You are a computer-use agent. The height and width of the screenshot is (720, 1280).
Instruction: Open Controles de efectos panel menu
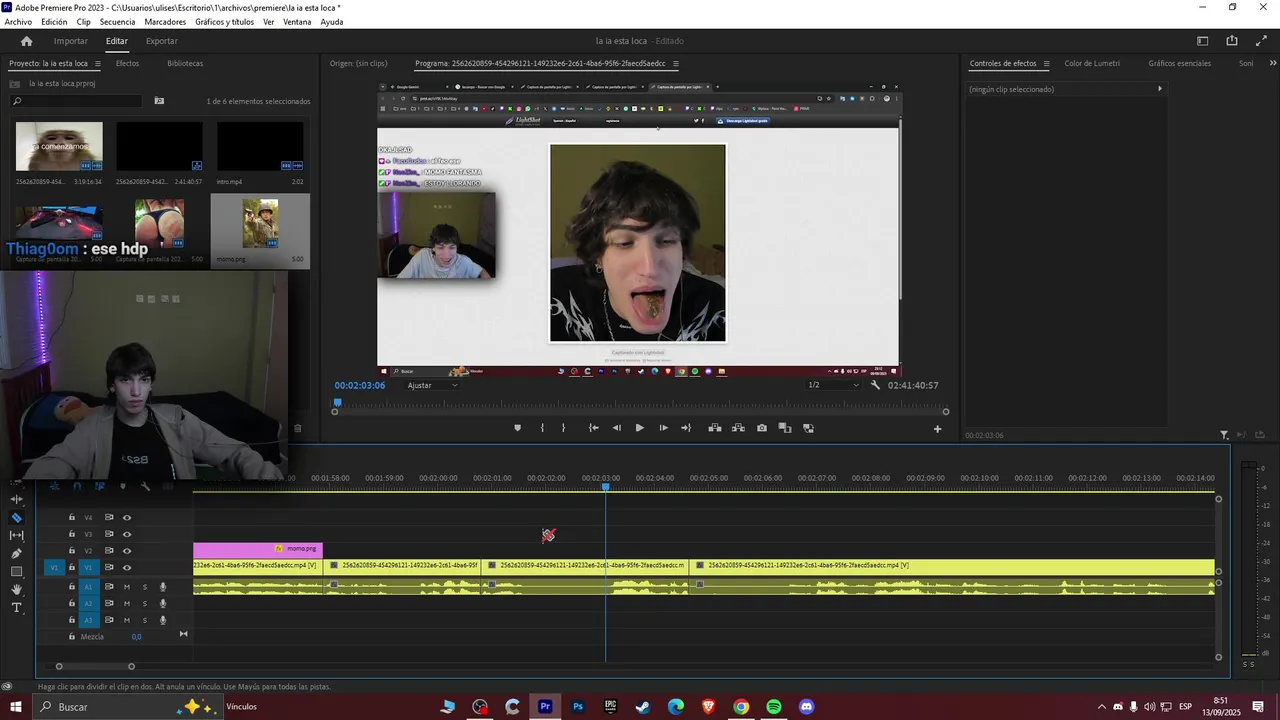click(x=1047, y=64)
